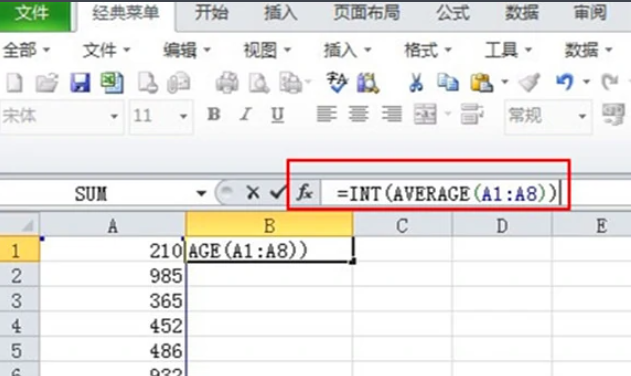This screenshot has width=631, height=376.
Task: Open the 格式 menu dropdown
Action: click(x=428, y=50)
